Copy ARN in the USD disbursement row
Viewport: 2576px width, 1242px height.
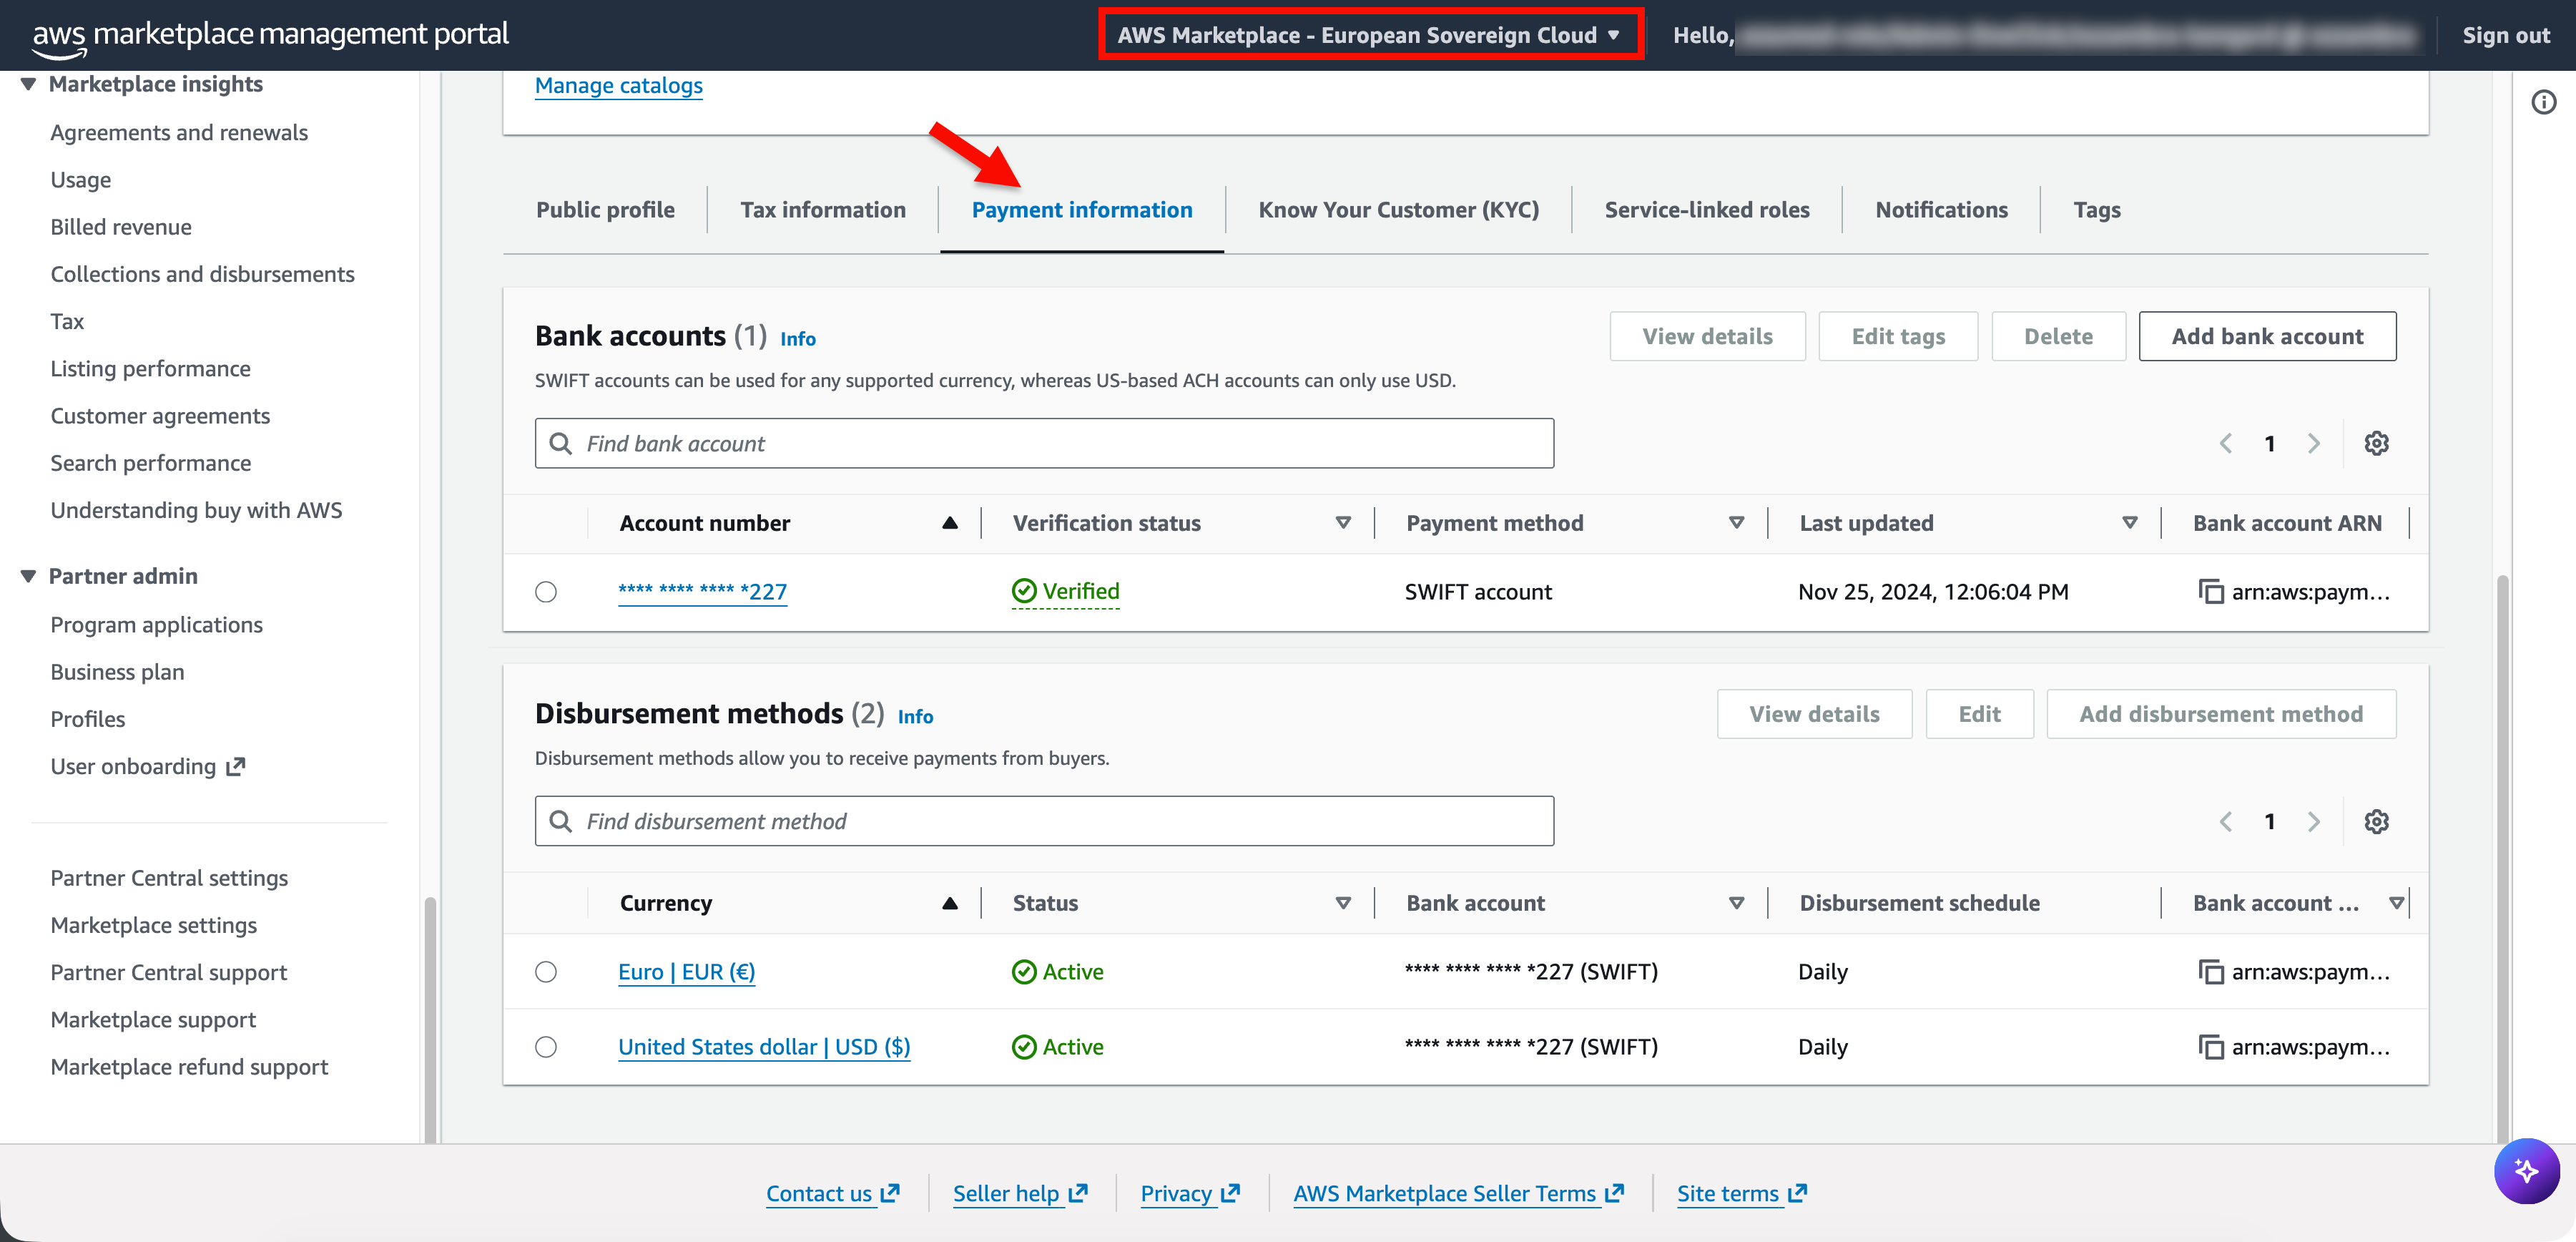[2210, 1046]
